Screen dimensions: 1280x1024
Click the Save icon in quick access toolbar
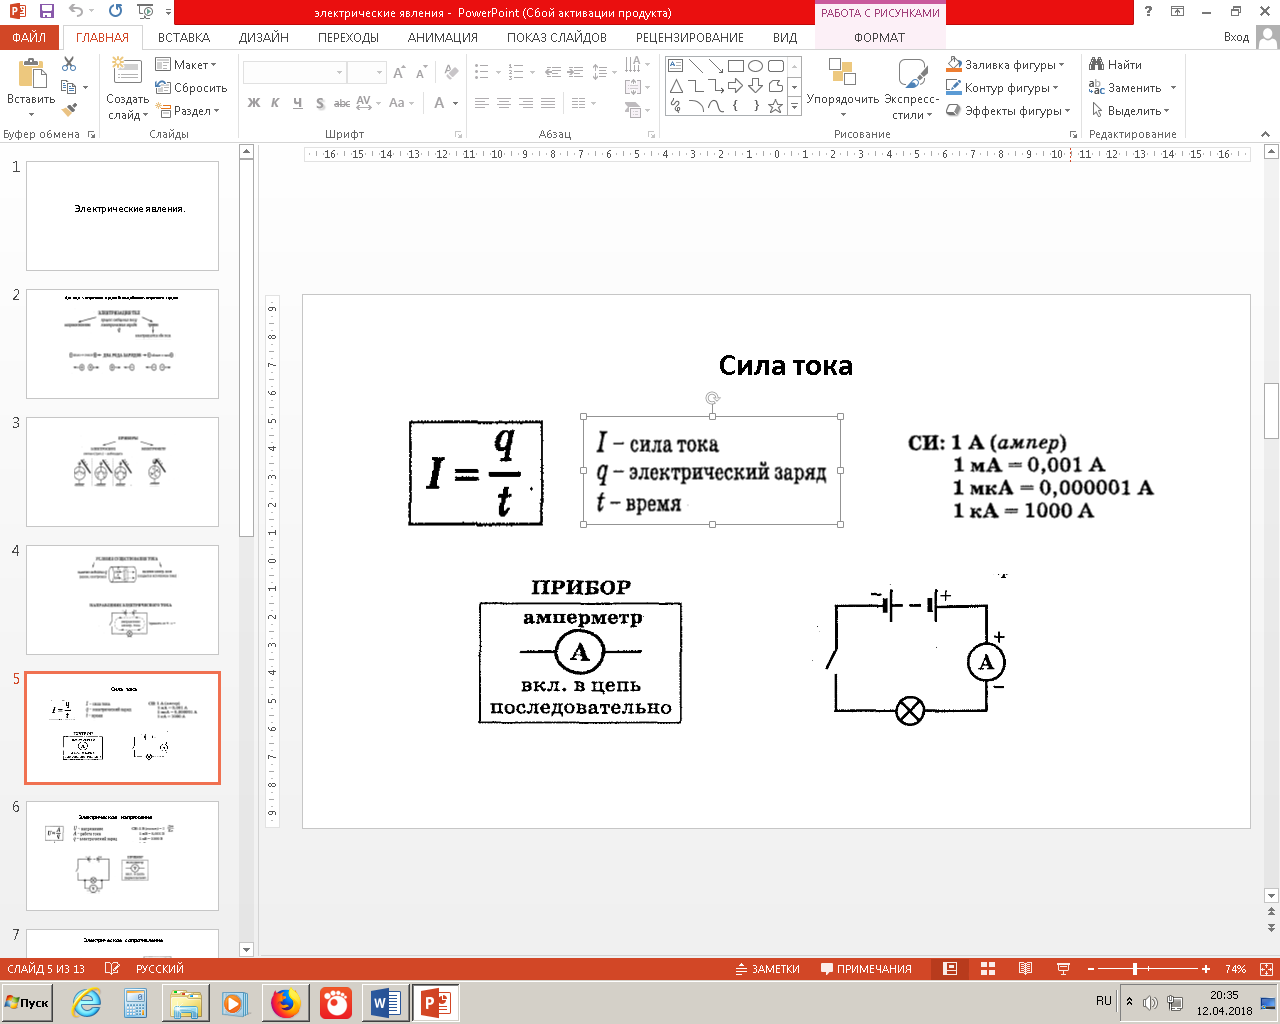tap(47, 12)
